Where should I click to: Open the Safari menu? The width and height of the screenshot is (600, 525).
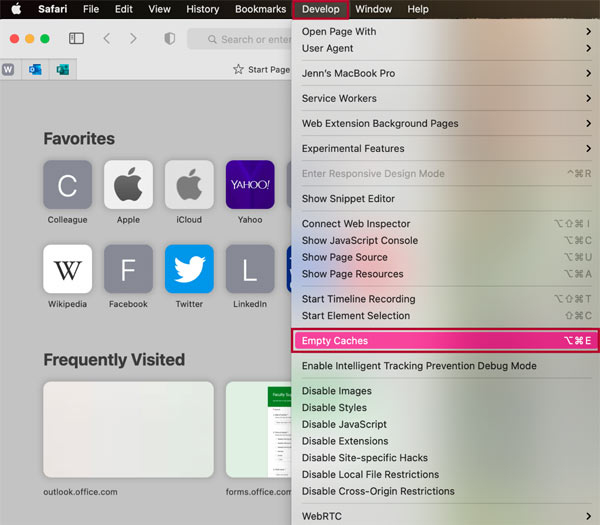[x=52, y=9]
